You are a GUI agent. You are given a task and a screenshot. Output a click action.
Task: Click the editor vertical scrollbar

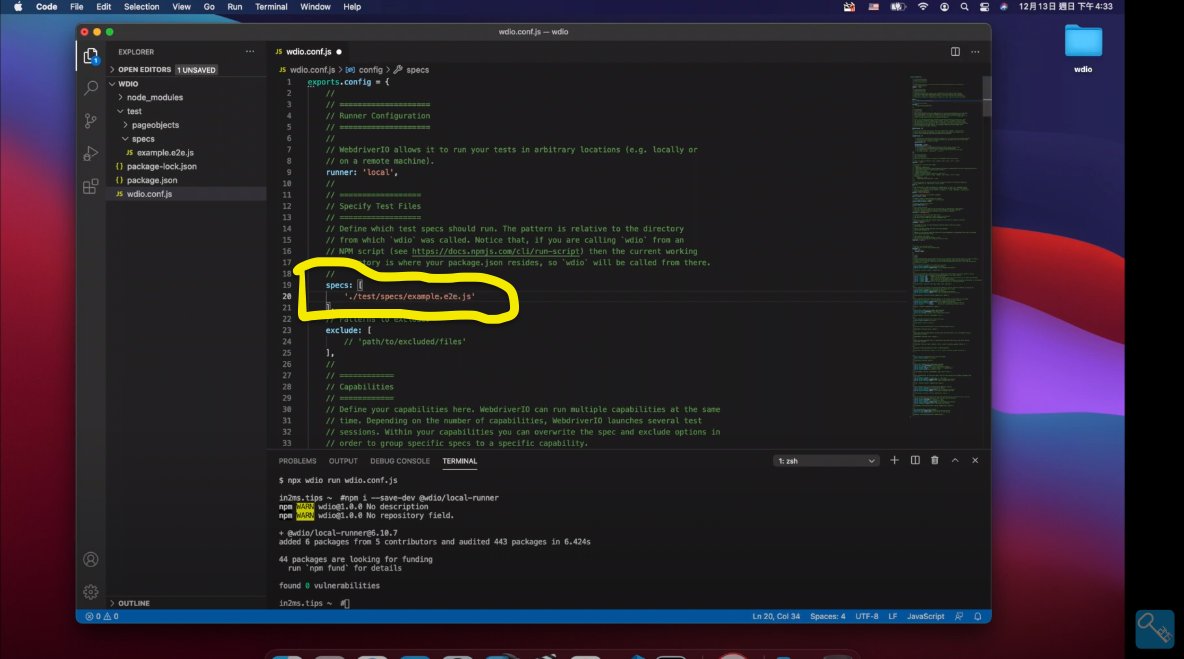click(x=987, y=97)
